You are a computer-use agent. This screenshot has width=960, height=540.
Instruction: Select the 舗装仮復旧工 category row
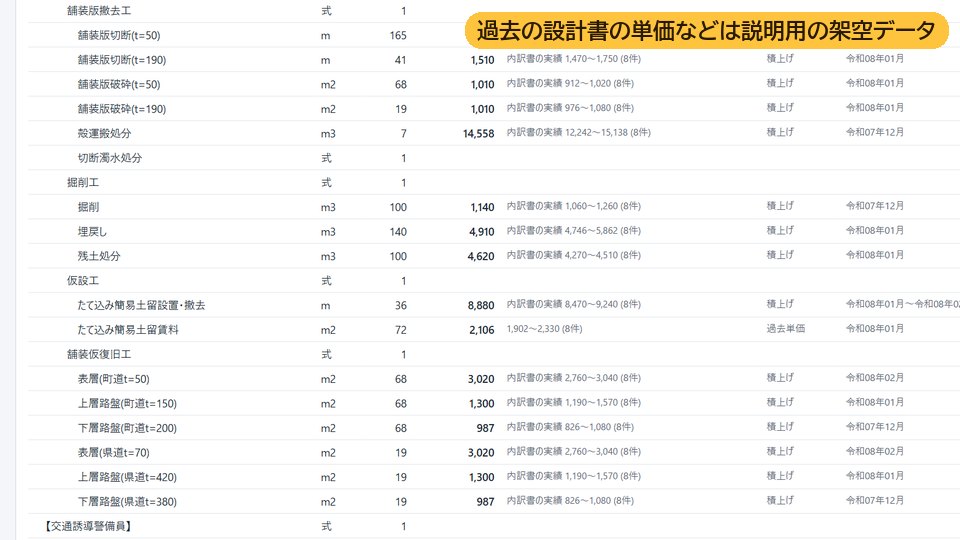[x=99, y=353]
